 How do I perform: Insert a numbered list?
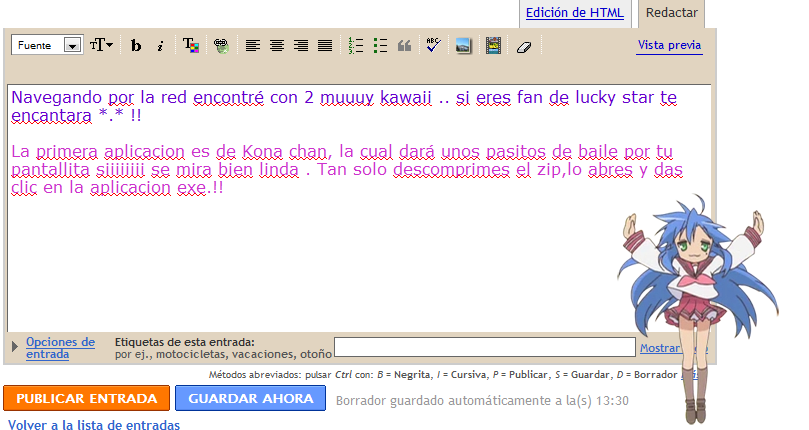(x=355, y=46)
